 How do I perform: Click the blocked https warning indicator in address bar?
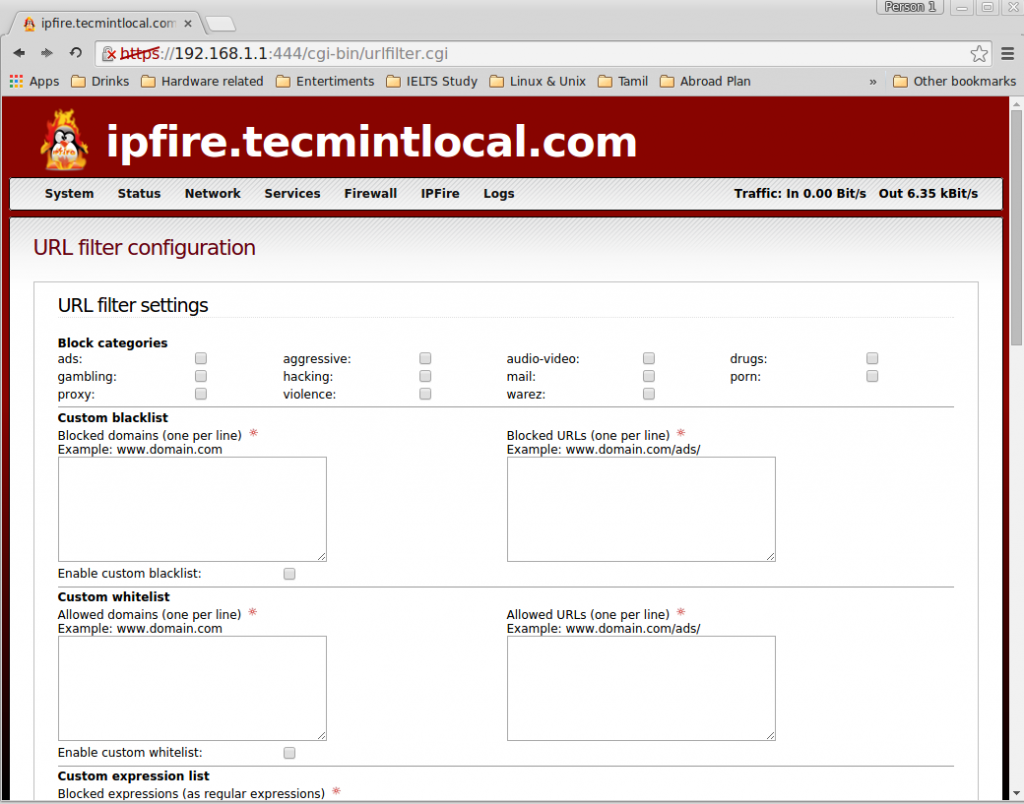pyautogui.click(x=110, y=53)
